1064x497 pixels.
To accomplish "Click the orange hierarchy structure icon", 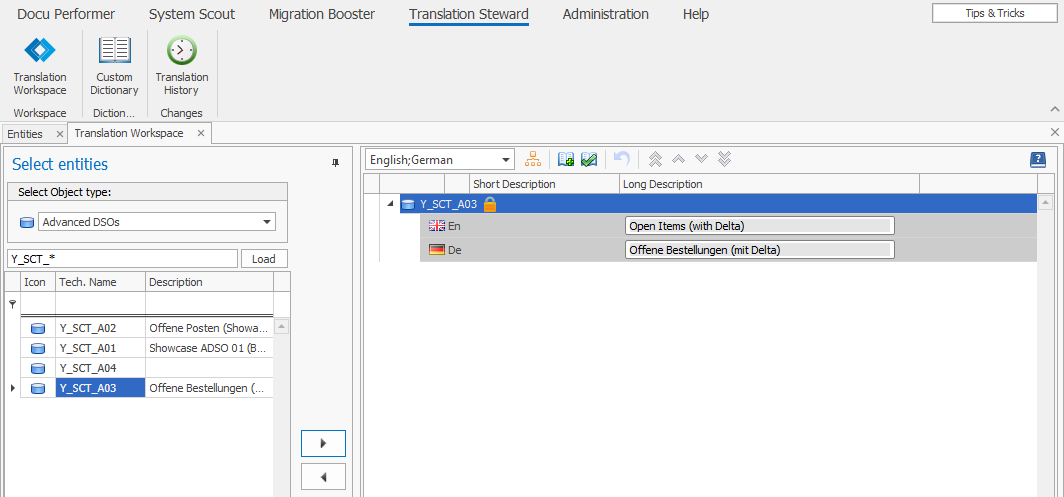I will [533, 160].
